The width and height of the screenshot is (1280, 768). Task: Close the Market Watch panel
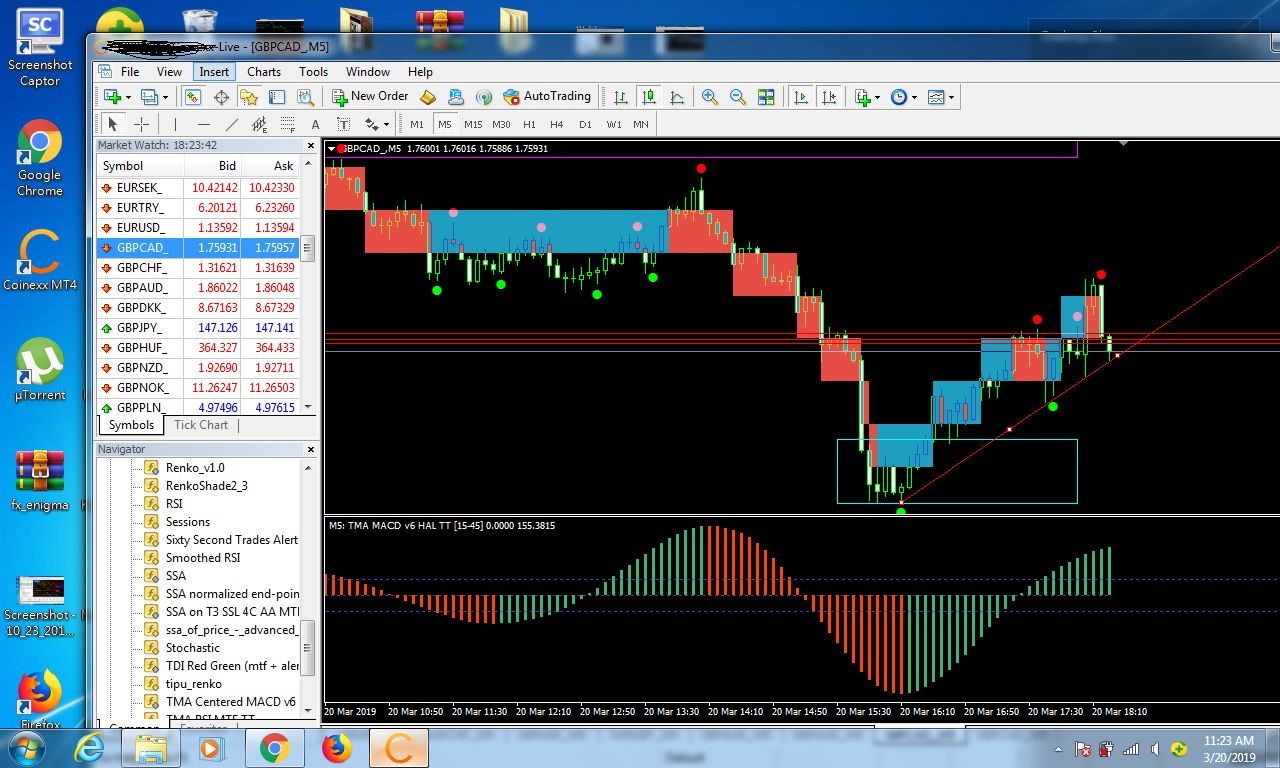(x=310, y=145)
